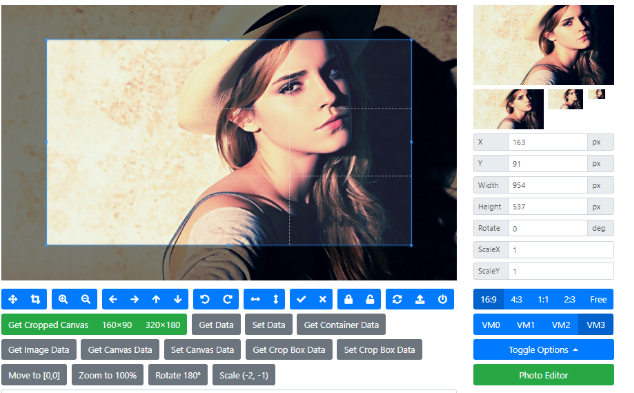Rotate image counterclockwise
This screenshot has width=634, height=393.
205,299
